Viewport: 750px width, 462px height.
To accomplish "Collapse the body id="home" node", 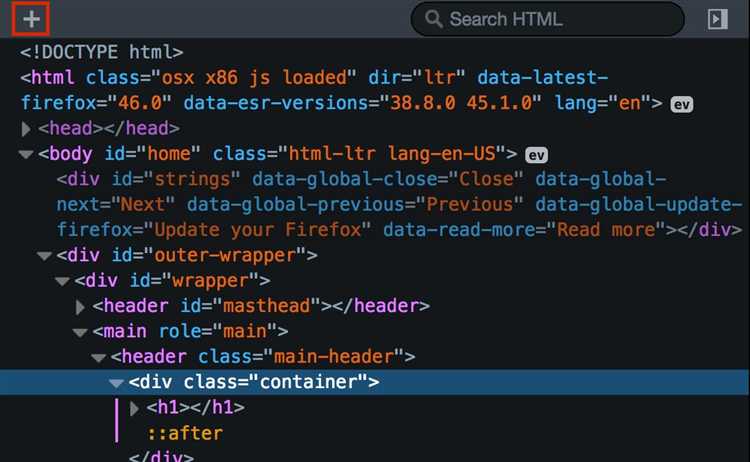I will coord(26,154).
